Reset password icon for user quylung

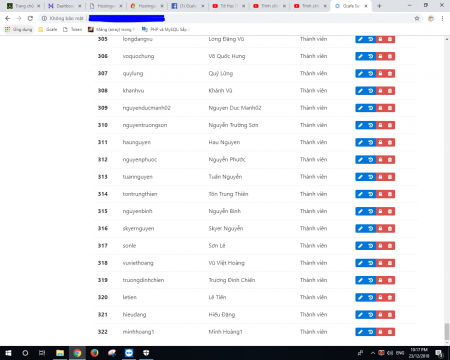coord(371,74)
